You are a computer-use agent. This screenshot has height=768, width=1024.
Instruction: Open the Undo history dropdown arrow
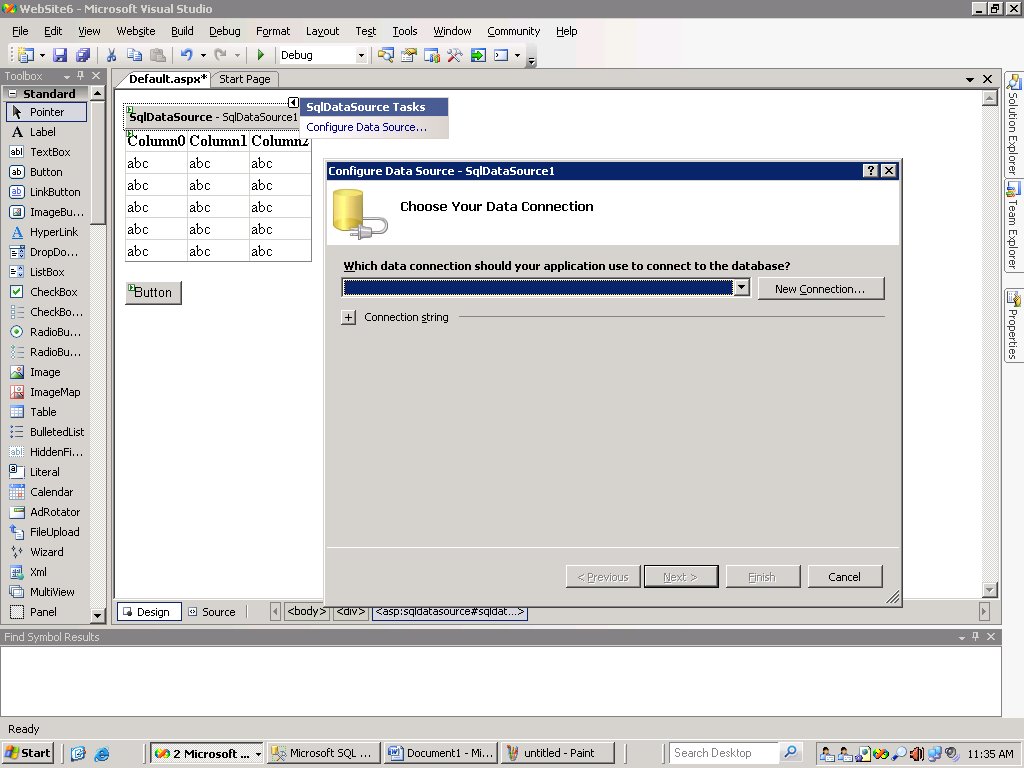pyautogui.click(x=203, y=56)
